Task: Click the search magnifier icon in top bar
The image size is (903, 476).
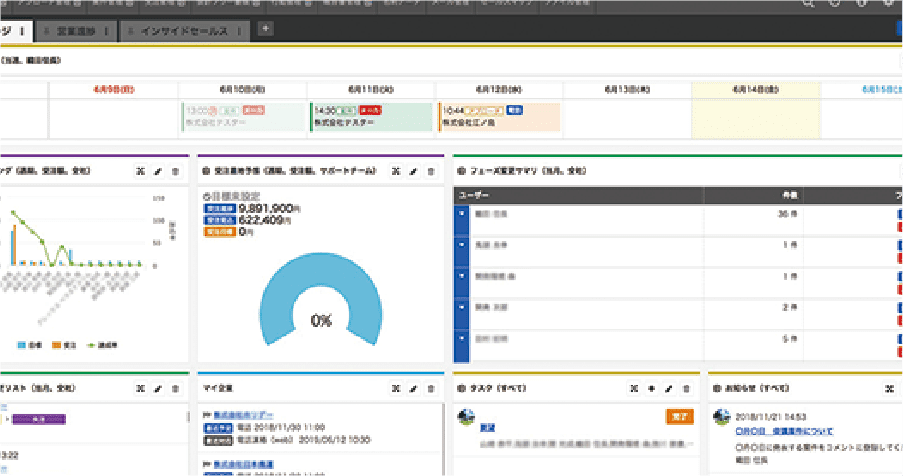Action: pyautogui.click(x=809, y=5)
